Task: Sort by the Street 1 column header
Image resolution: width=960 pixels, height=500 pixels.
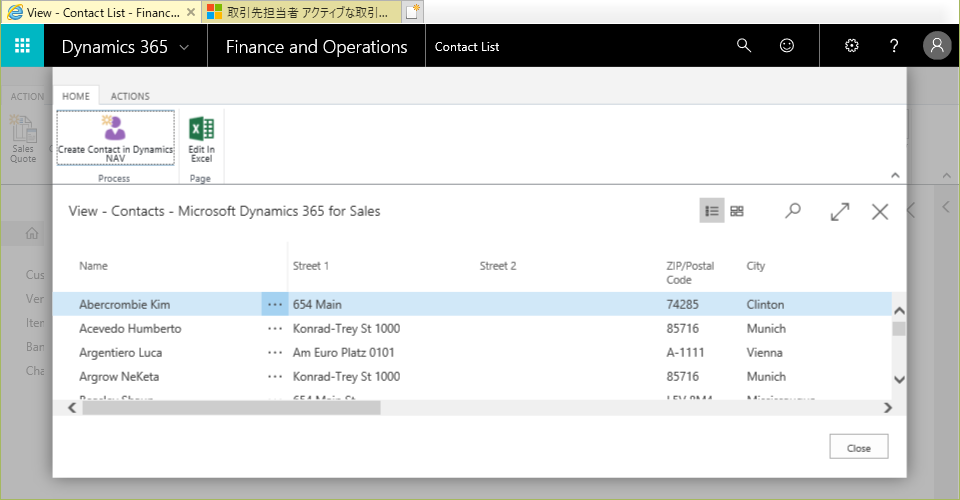Action: tap(310, 266)
